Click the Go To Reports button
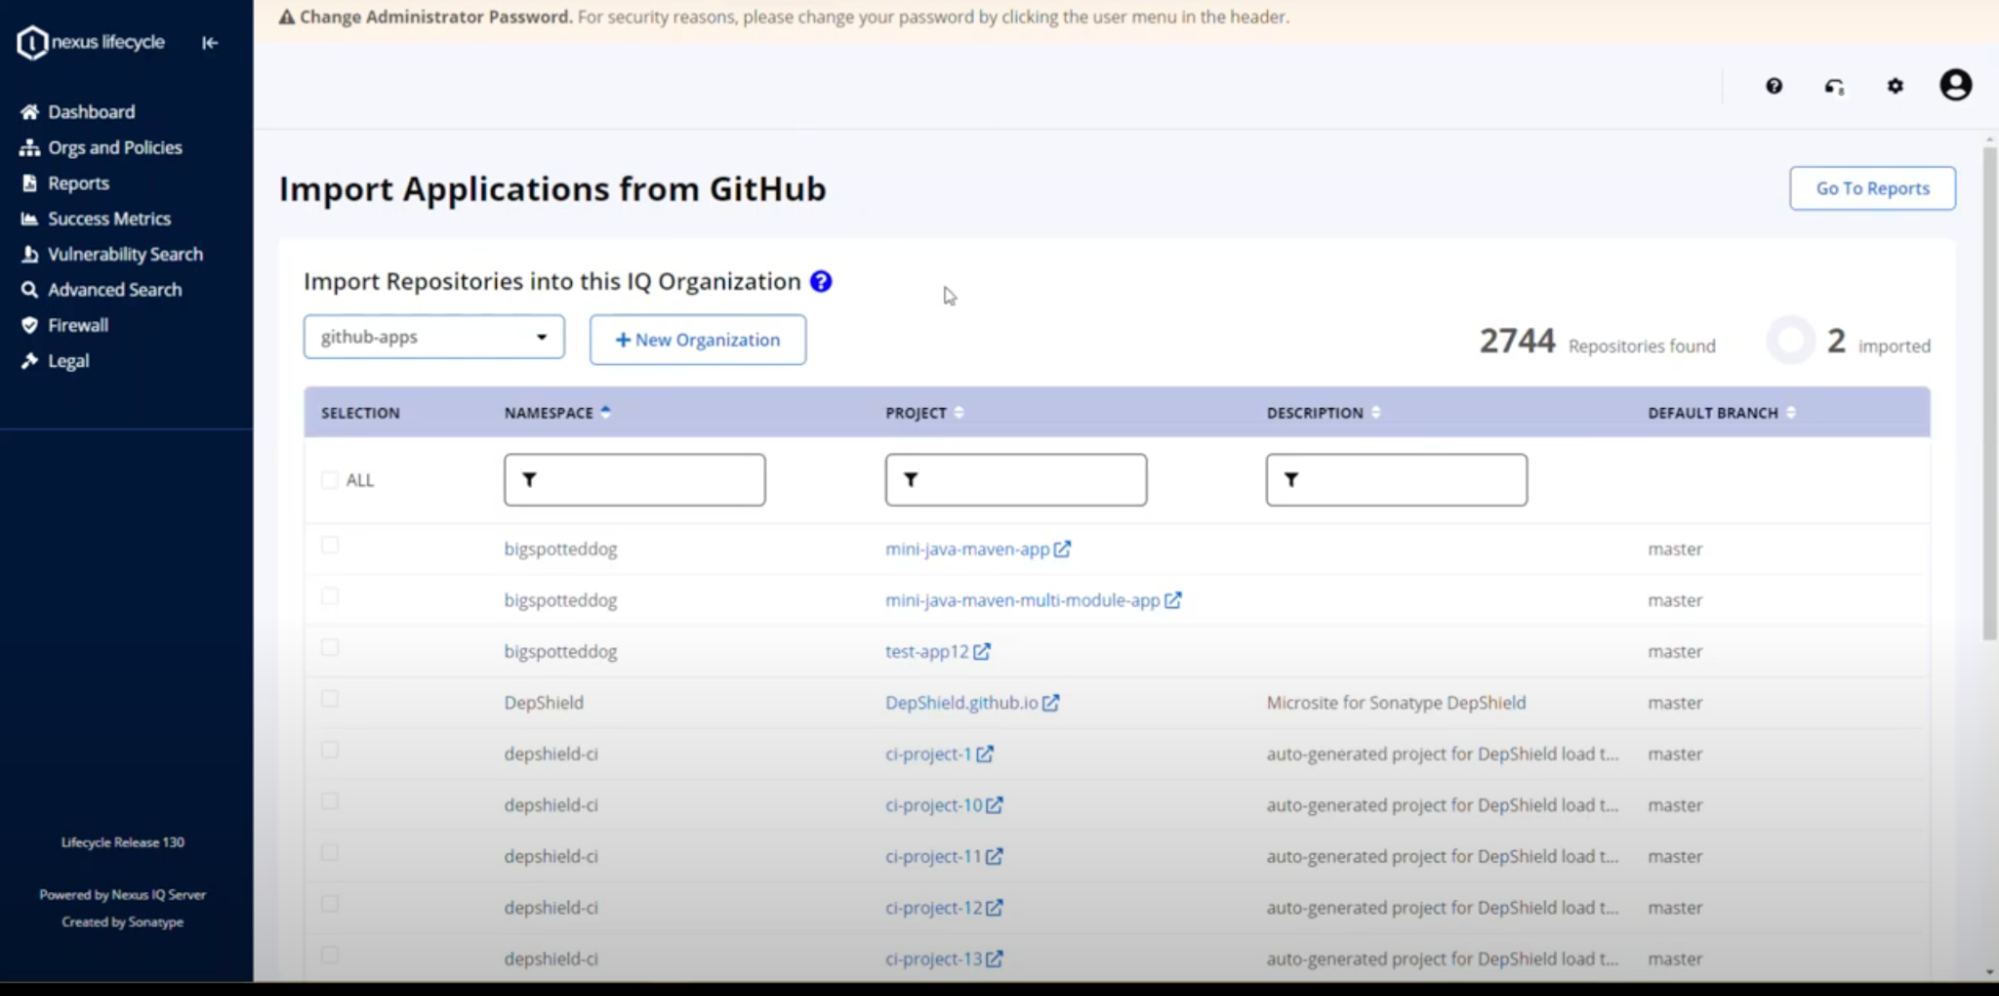The height and width of the screenshot is (996, 1999). [x=1872, y=188]
